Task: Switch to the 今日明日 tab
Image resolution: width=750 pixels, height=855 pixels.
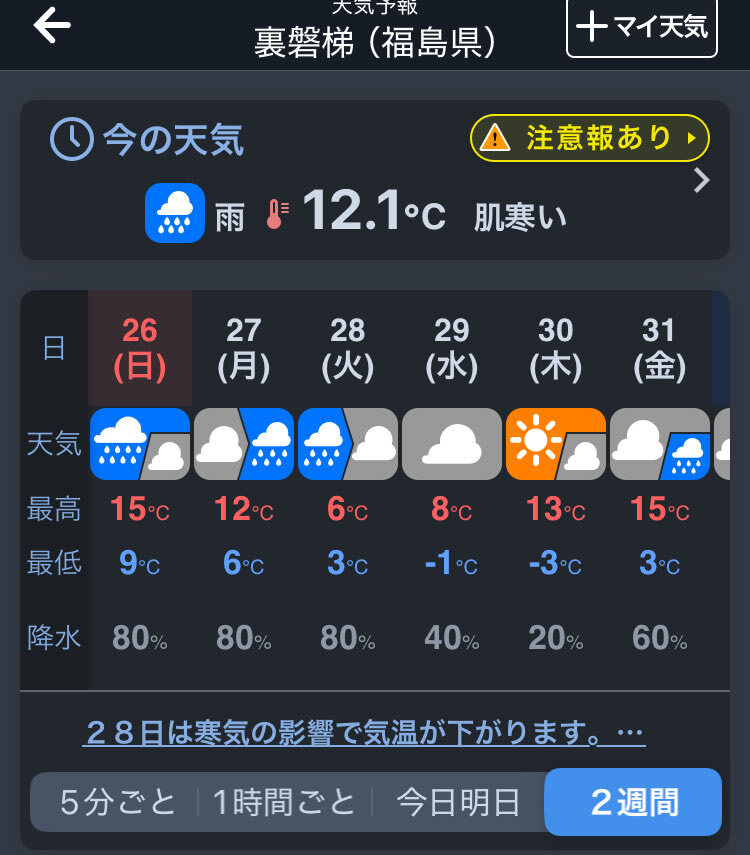Action: [458, 802]
